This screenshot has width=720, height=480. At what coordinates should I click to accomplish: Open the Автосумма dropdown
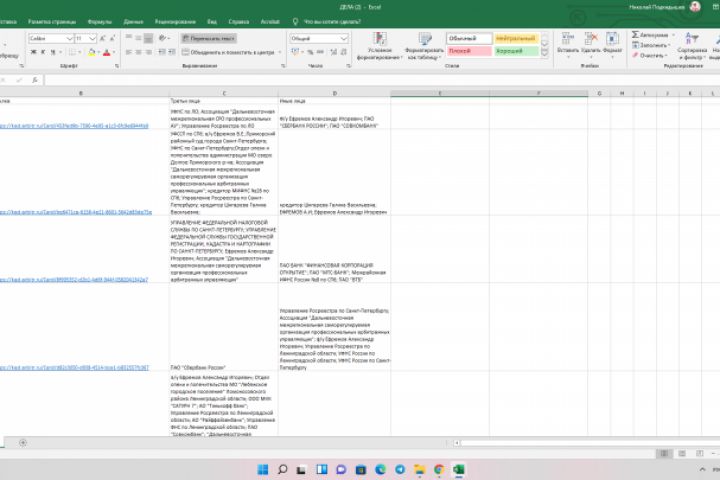tap(674, 35)
